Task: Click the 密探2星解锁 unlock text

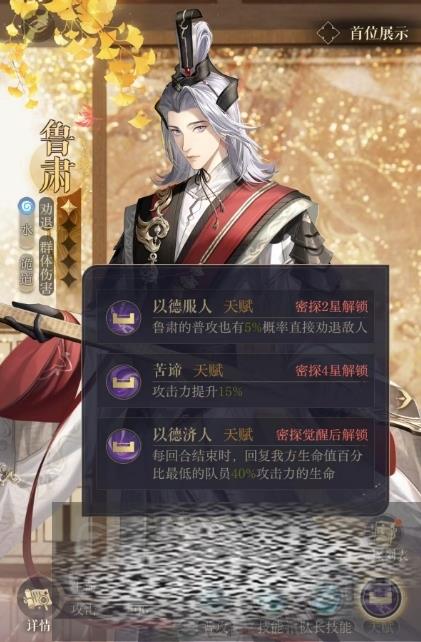Action: click(x=332, y=307)
